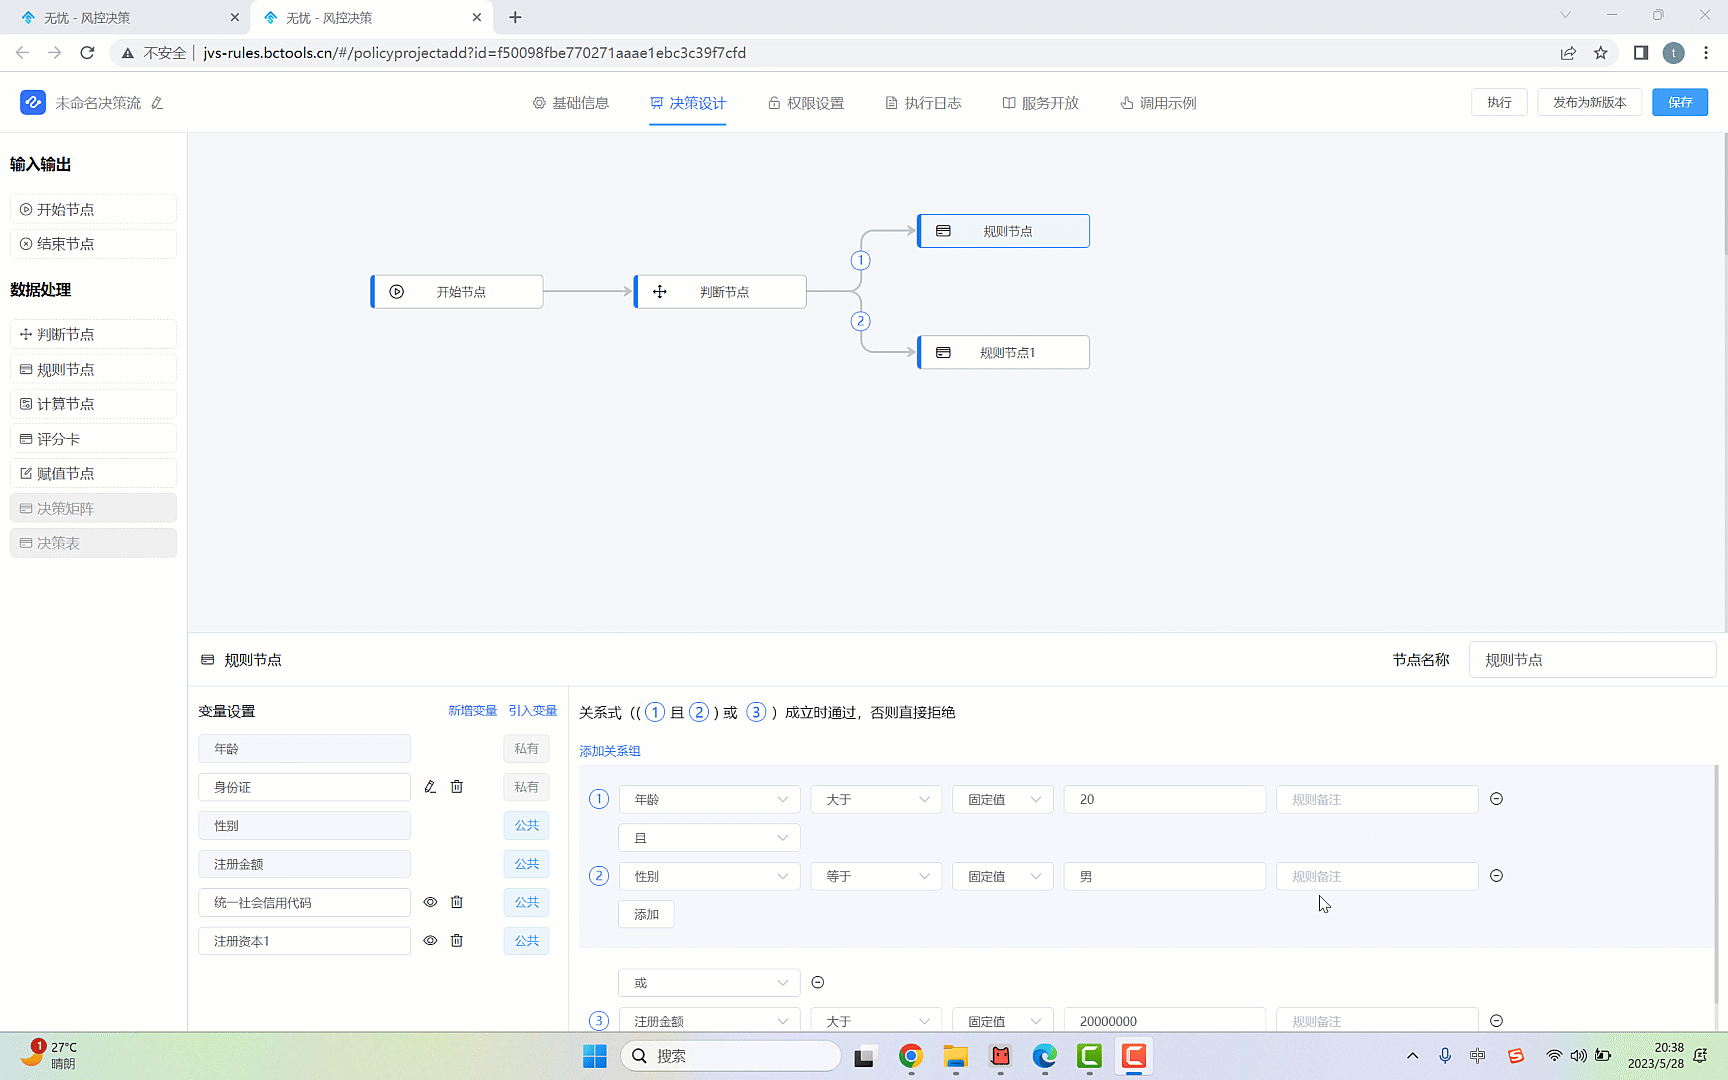Select the 判断节点 on the canvas
The width and height of the screenshot is (1728, 1080).
pyautogui.click(x=720, y=292)
